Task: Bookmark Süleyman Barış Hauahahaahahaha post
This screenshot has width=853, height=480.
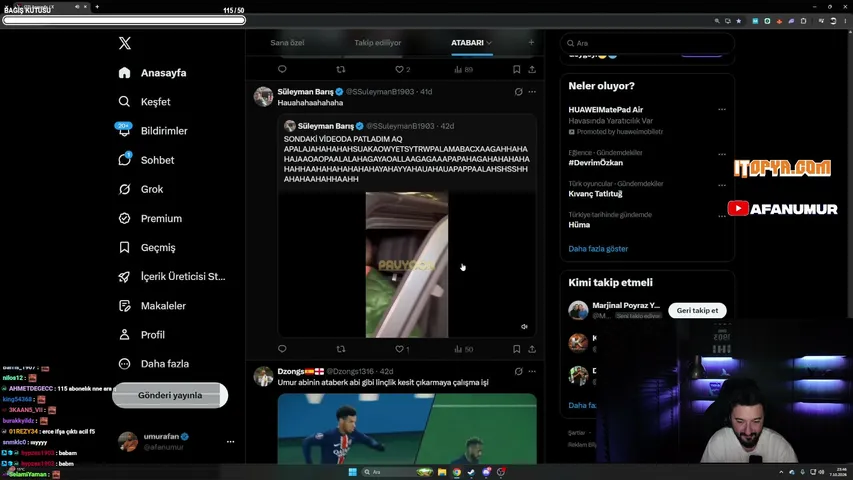Action: (x=516, y=349)
